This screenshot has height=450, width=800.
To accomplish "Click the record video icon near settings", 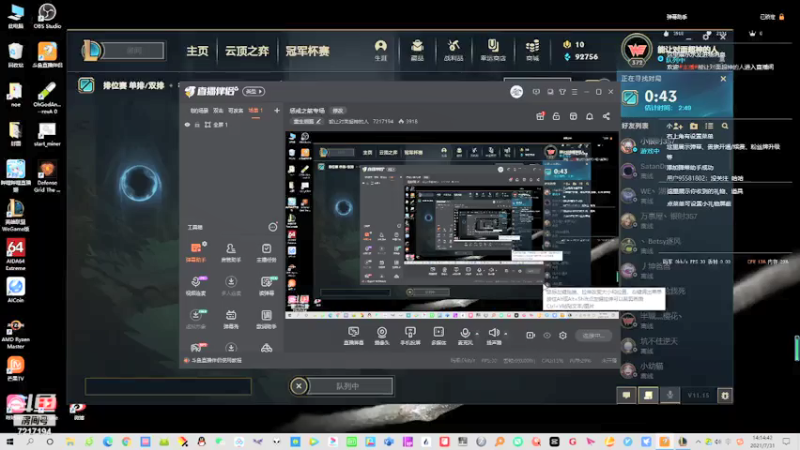I will point(531,335).
